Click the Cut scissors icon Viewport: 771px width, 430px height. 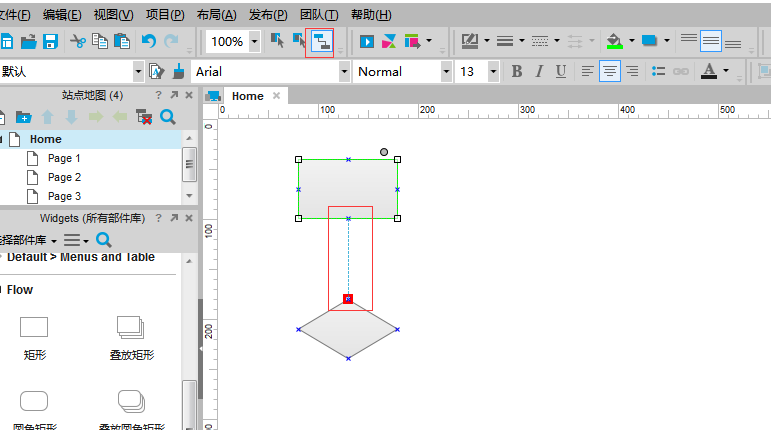click(x=78, y=41)
